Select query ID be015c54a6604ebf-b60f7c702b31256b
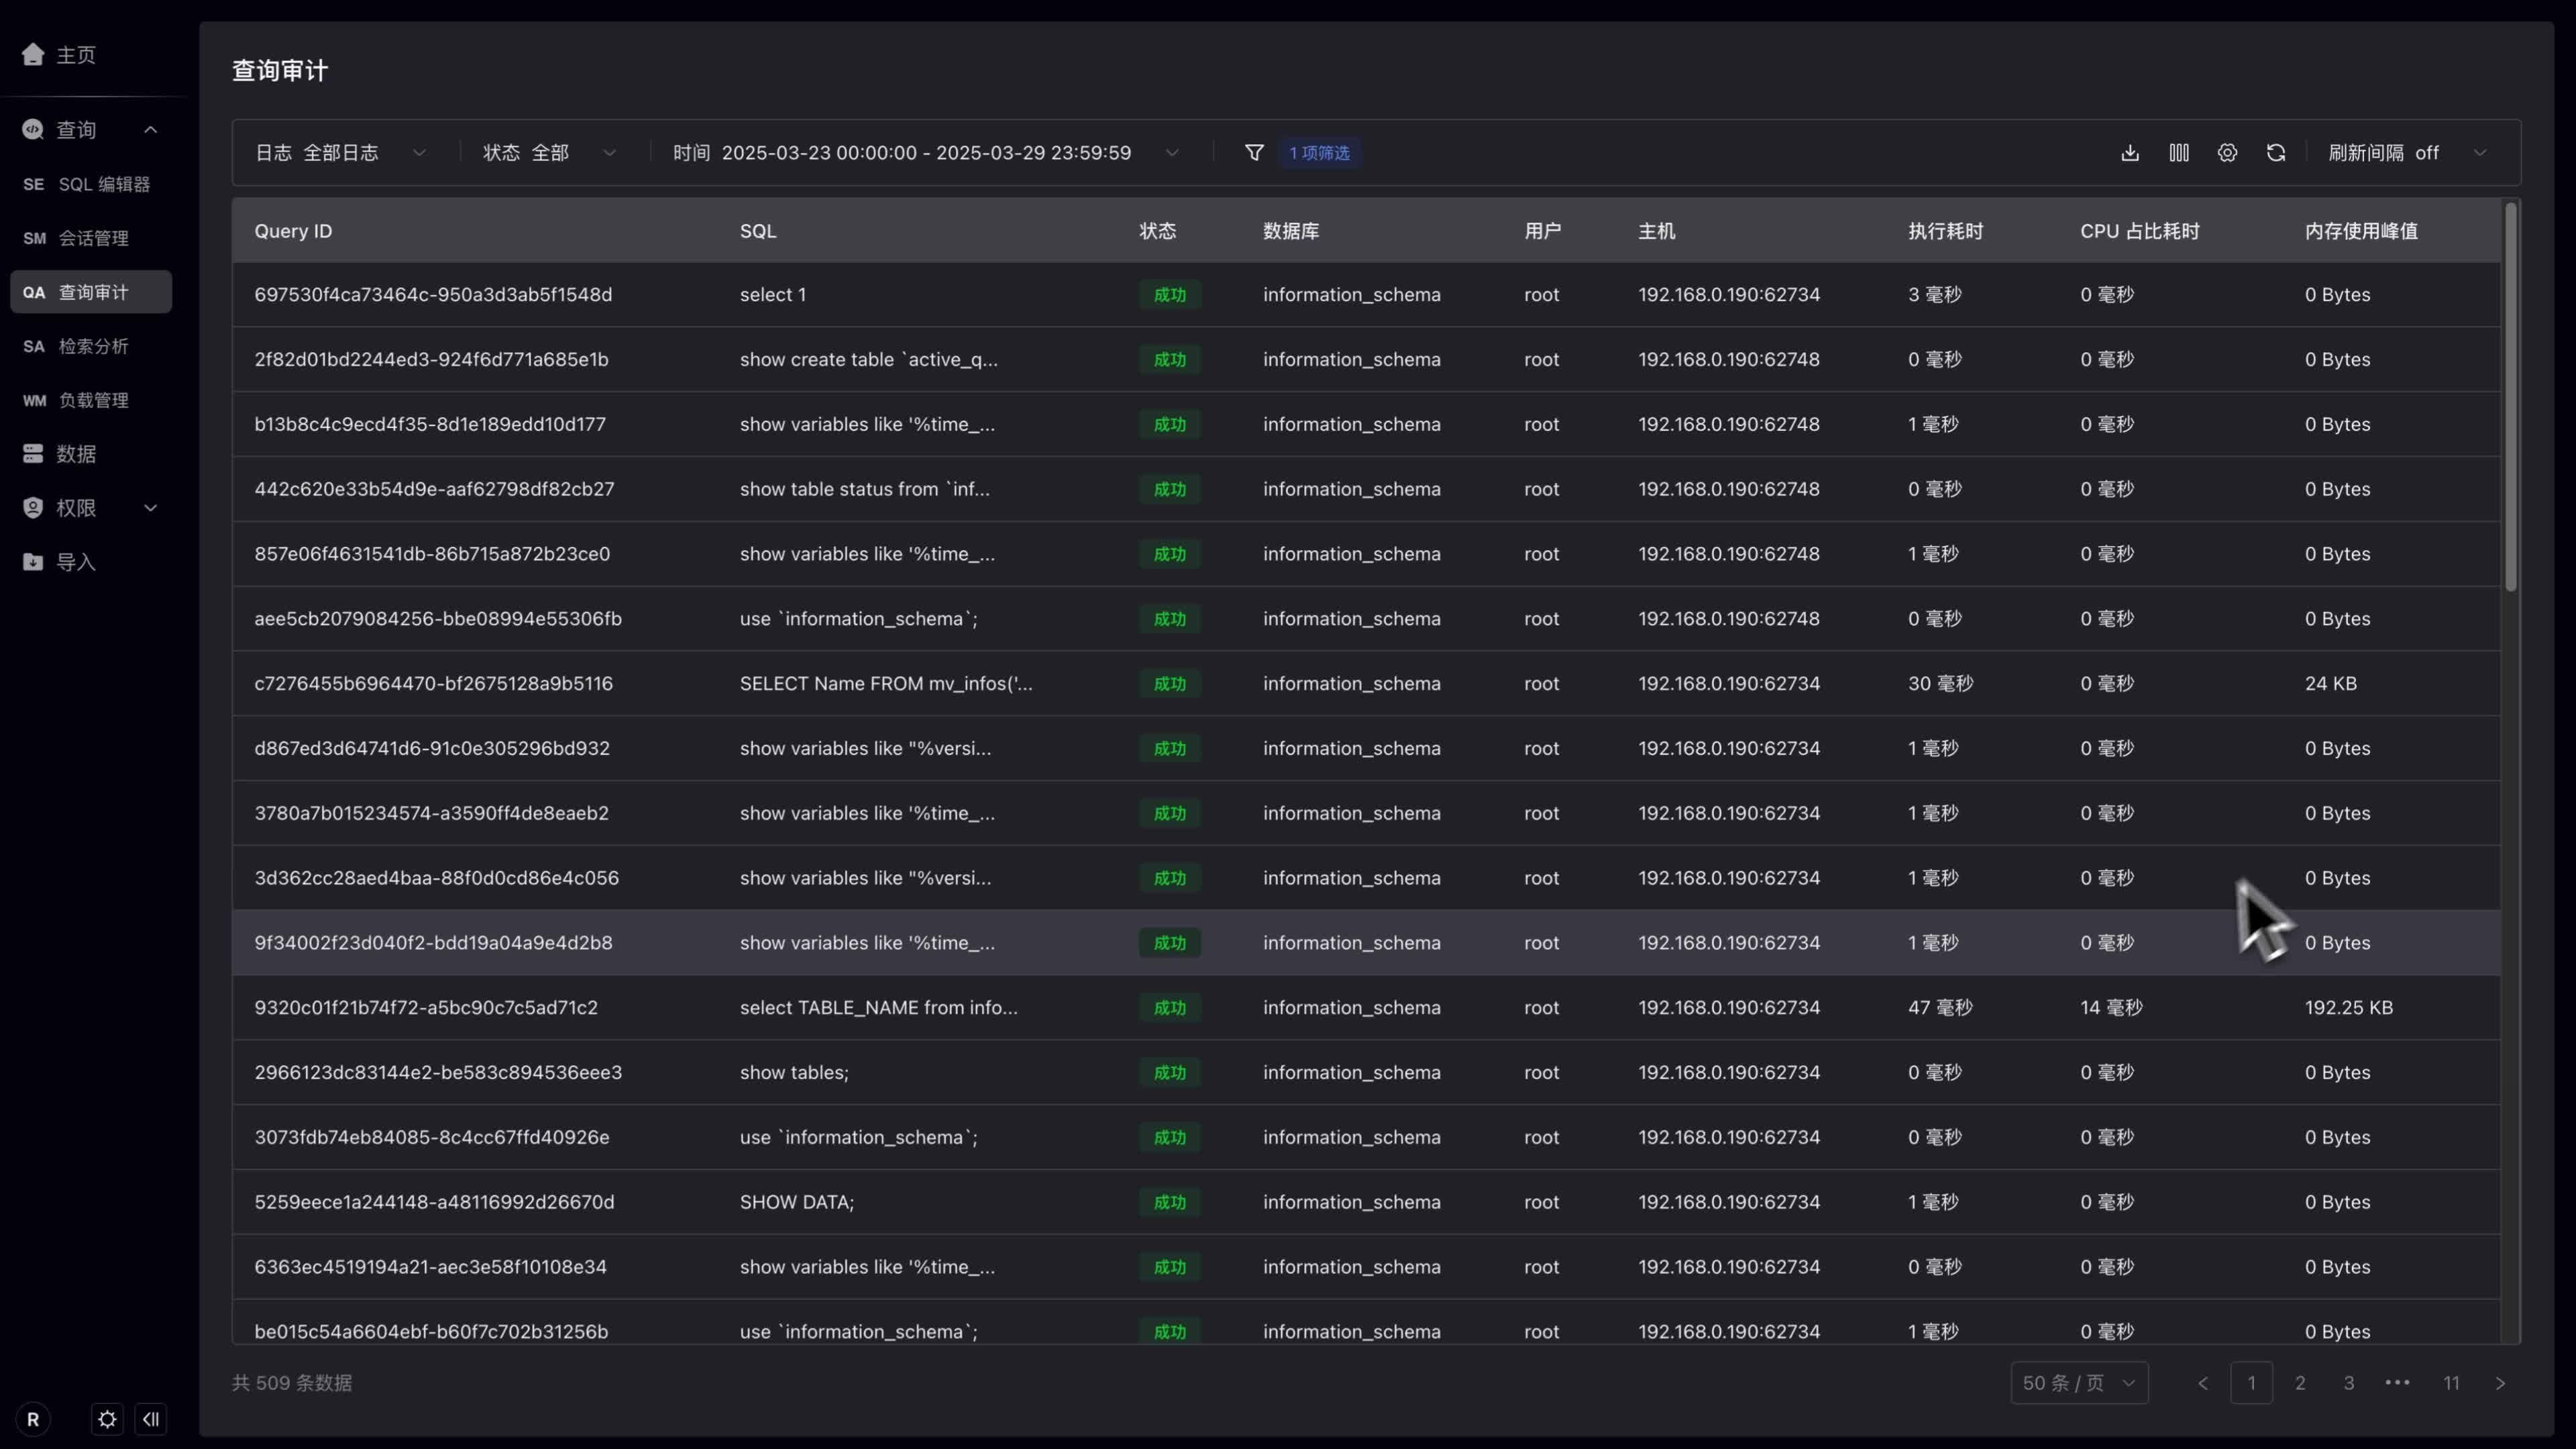2576x1449 pixels. pos(431,1332)
